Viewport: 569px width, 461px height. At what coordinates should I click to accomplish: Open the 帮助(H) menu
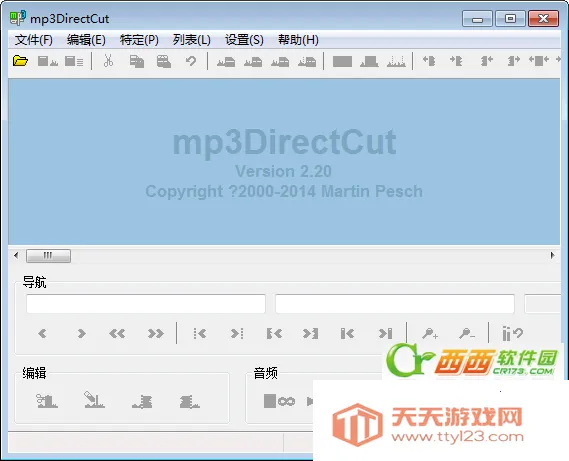pyautogui.click(x=298, y=40)
